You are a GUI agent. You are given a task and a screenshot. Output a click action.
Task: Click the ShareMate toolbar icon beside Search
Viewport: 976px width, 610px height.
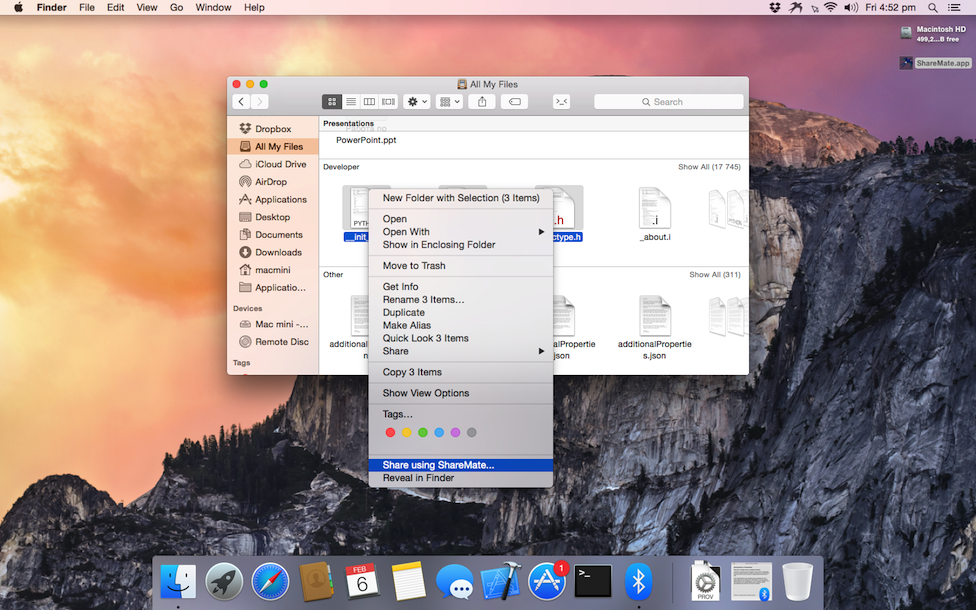(x=561, y=101)
